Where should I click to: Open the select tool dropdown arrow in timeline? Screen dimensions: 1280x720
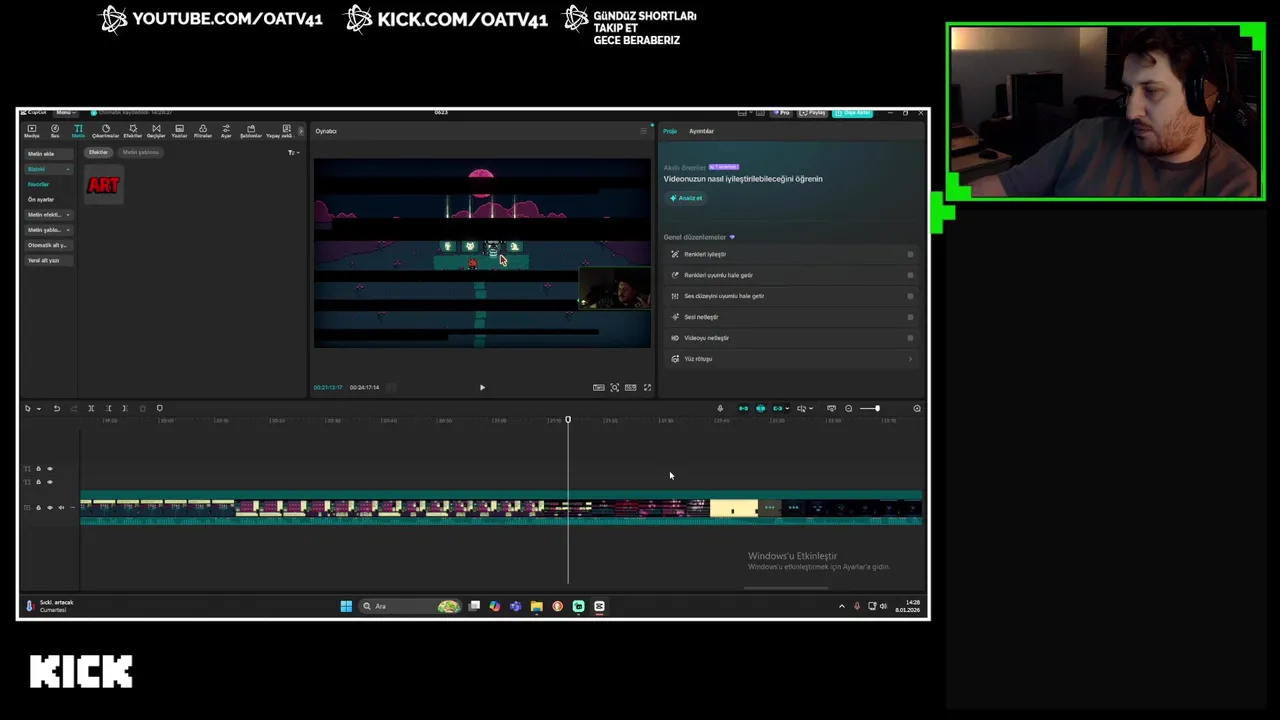[39, 408]
